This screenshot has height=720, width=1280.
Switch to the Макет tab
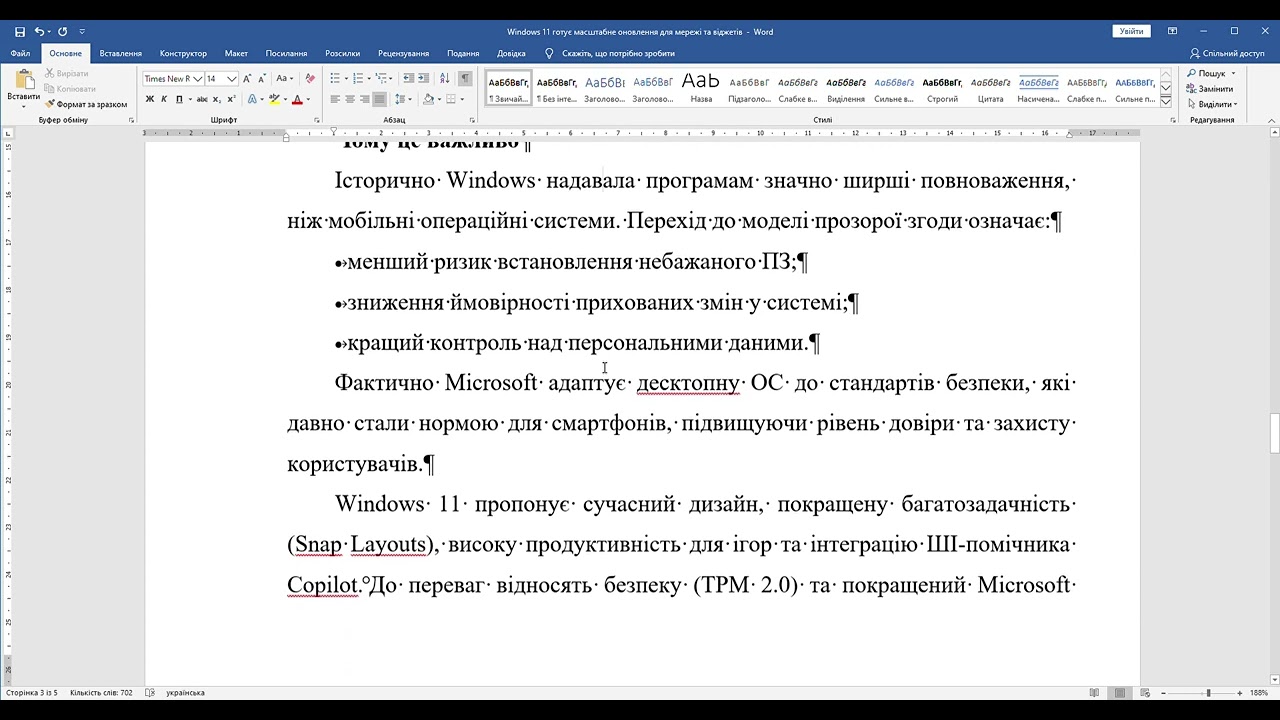click(236, 53)
